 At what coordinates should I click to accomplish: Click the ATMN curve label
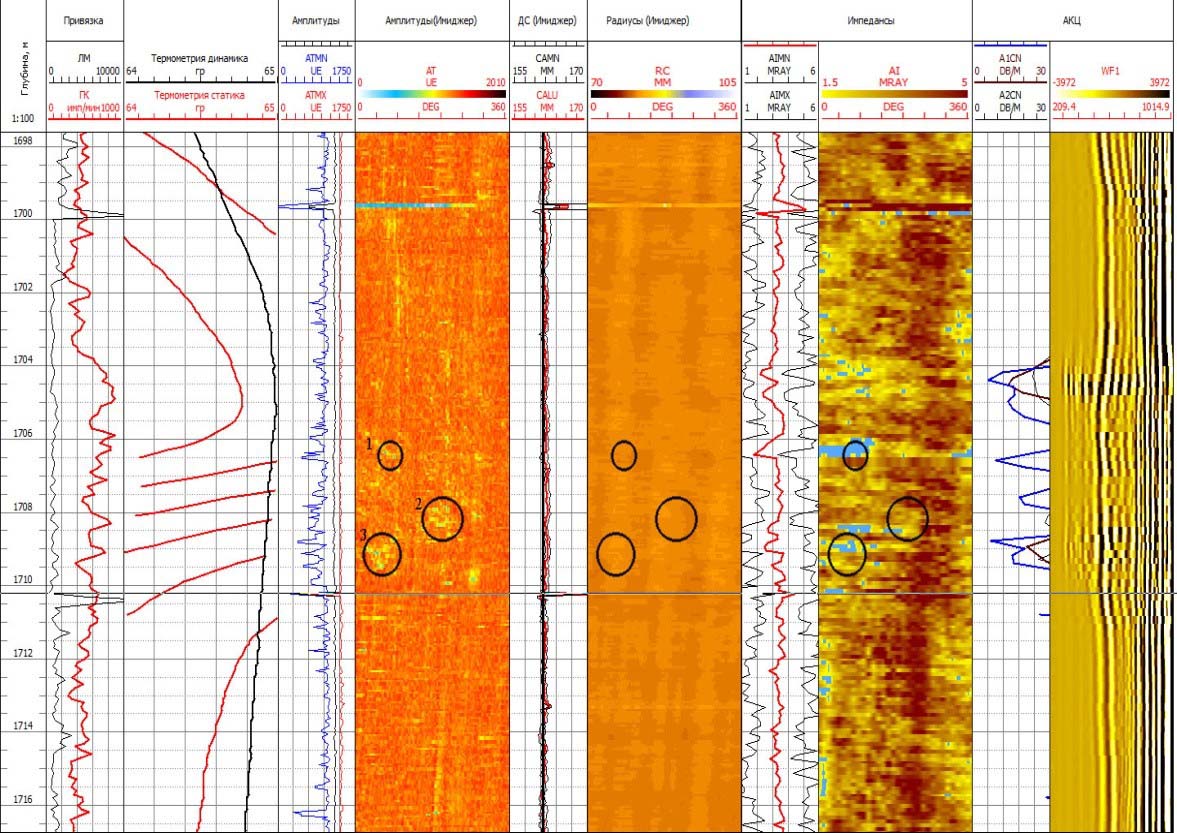click(x=315, y=59)
